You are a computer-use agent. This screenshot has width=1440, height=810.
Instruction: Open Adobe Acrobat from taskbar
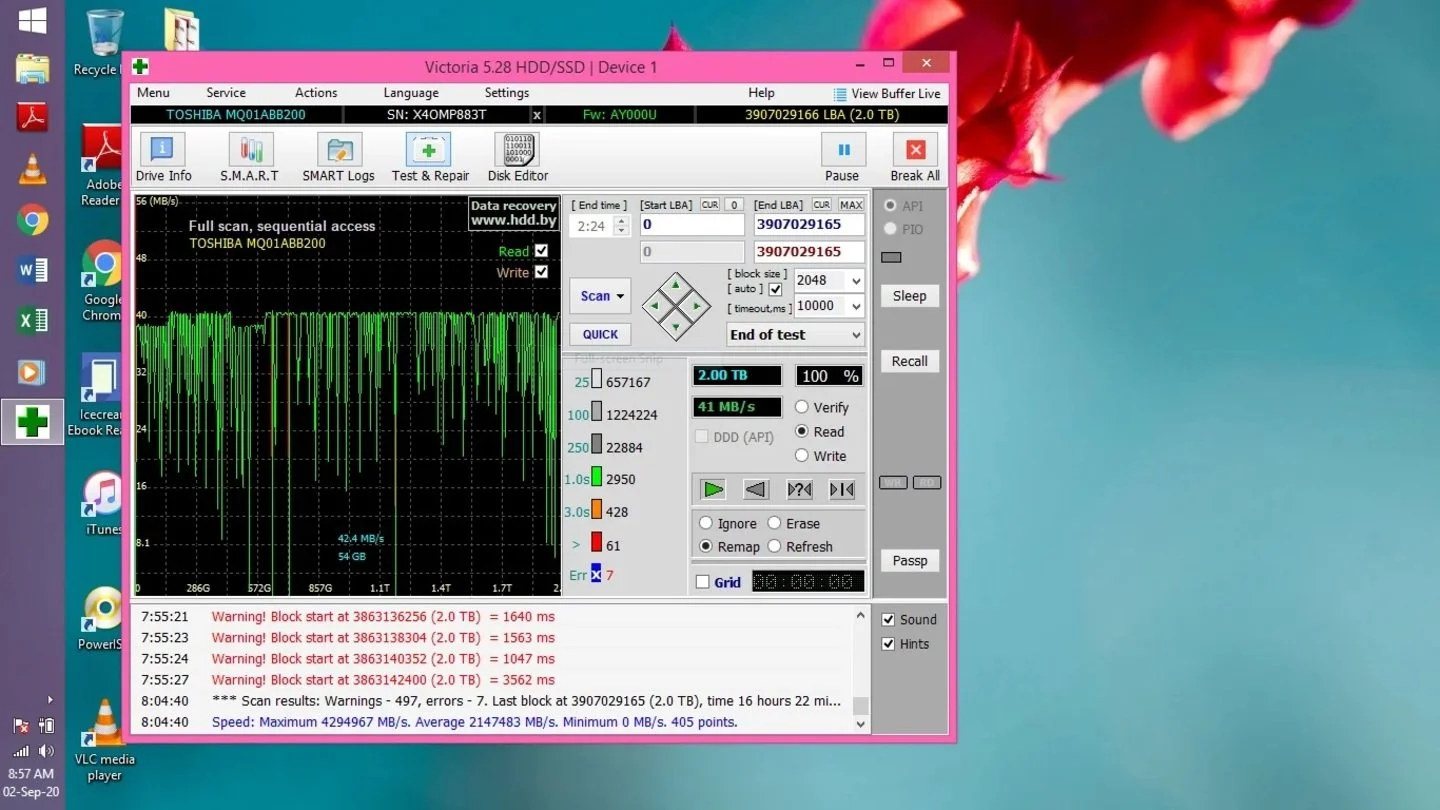pos(32,118)
